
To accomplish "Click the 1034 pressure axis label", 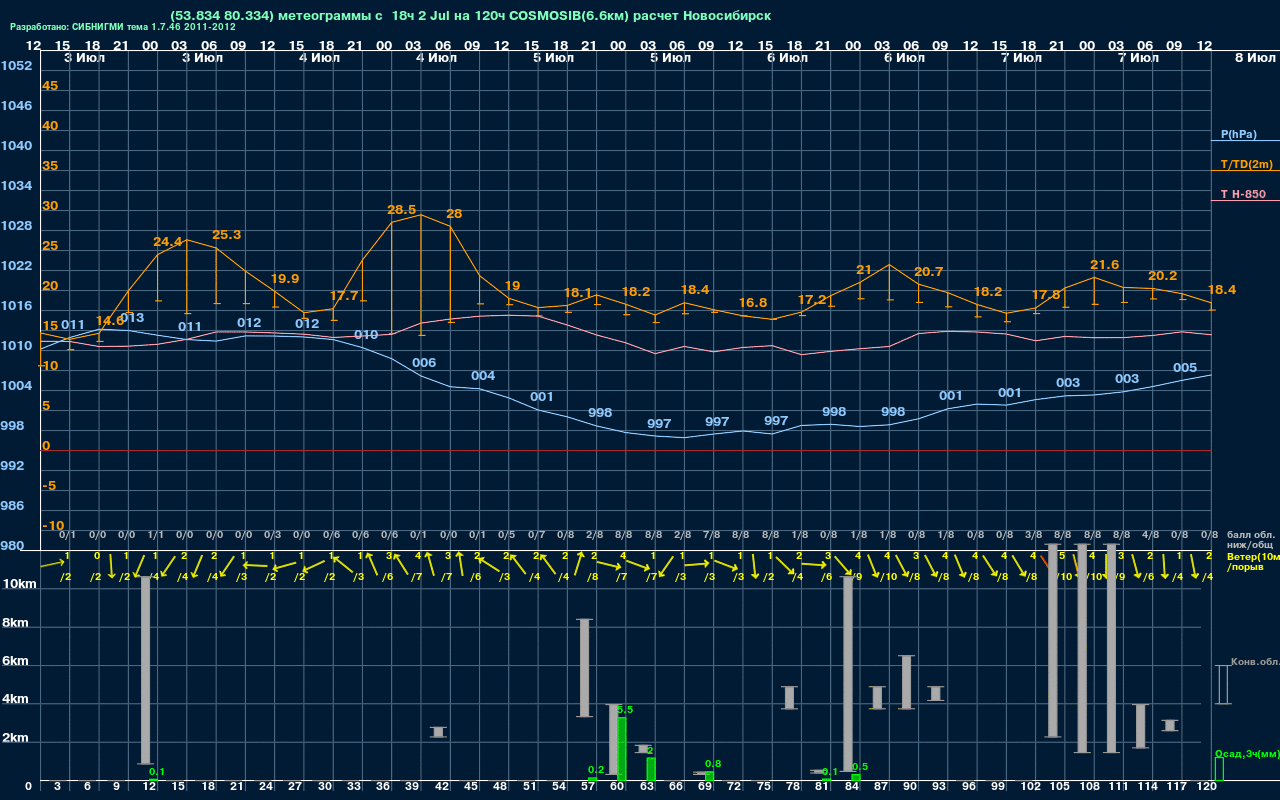I will tap(16, 186).
